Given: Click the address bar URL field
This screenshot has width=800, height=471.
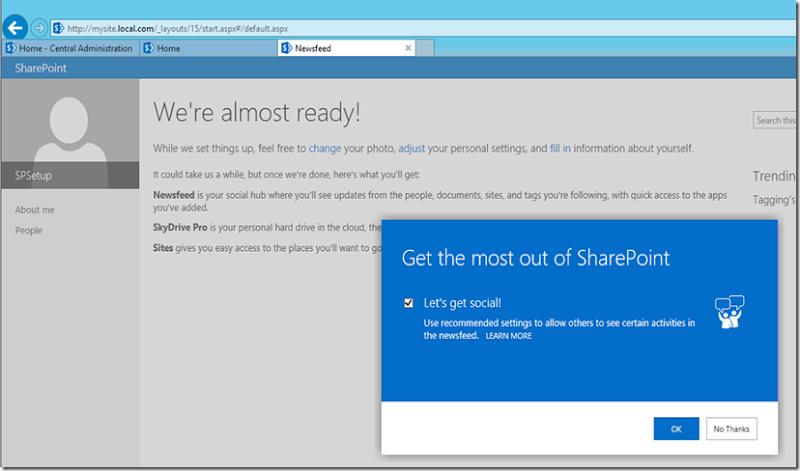Looking at the screenshot, I should click(x=423, y=29).
